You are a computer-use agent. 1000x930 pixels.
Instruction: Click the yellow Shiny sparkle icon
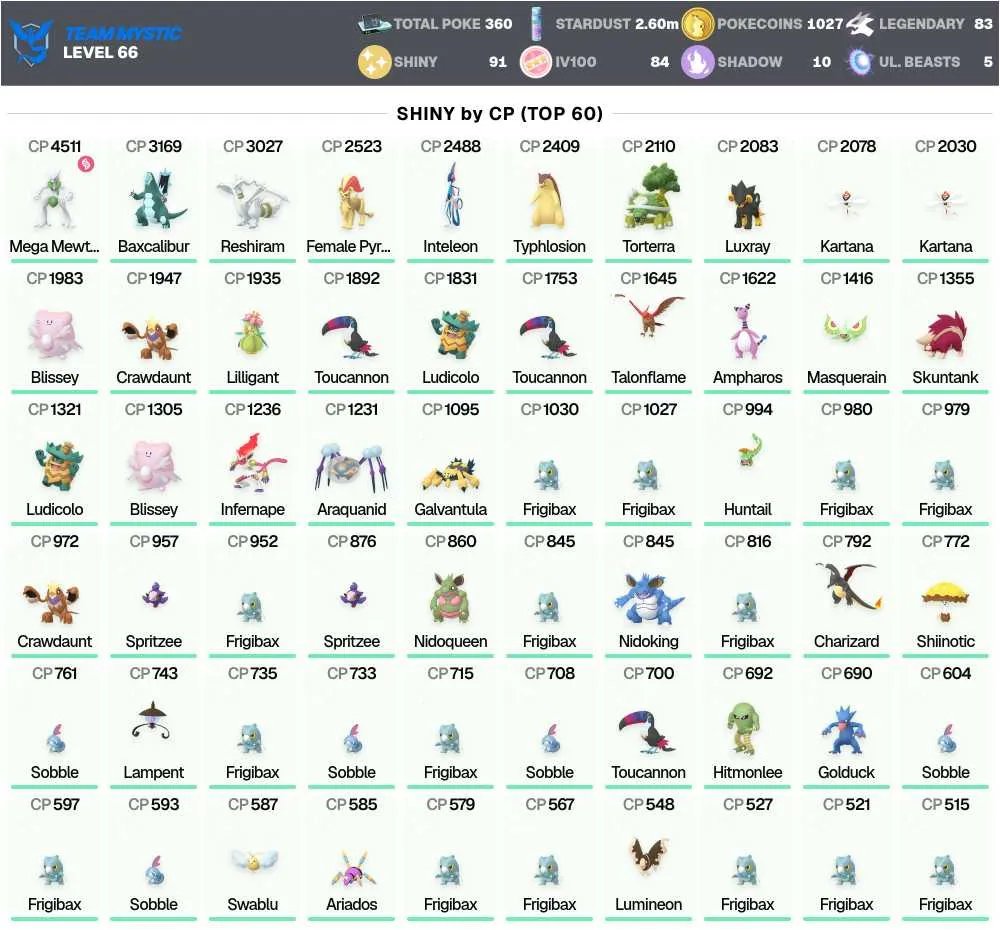(x=374, y=62)
